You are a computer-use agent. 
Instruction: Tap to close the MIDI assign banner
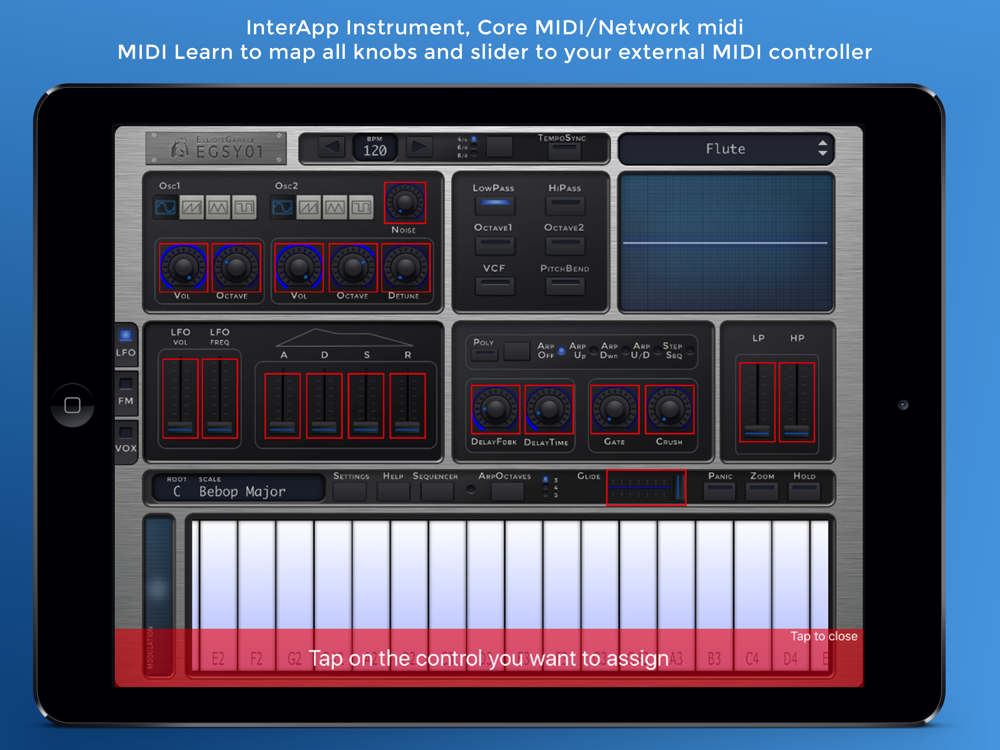click(x=823, y=636)
